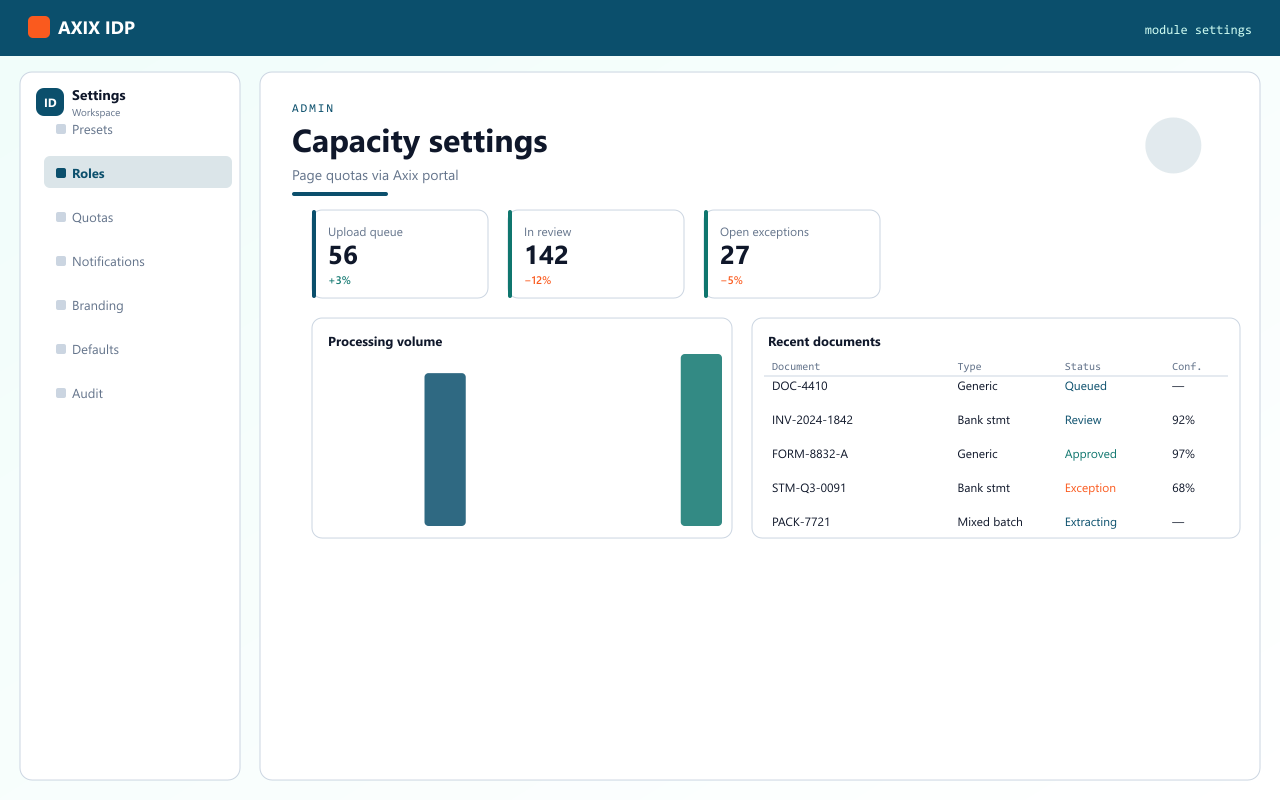
Task: Click the Extracting status
Action: click(1091, 522)
